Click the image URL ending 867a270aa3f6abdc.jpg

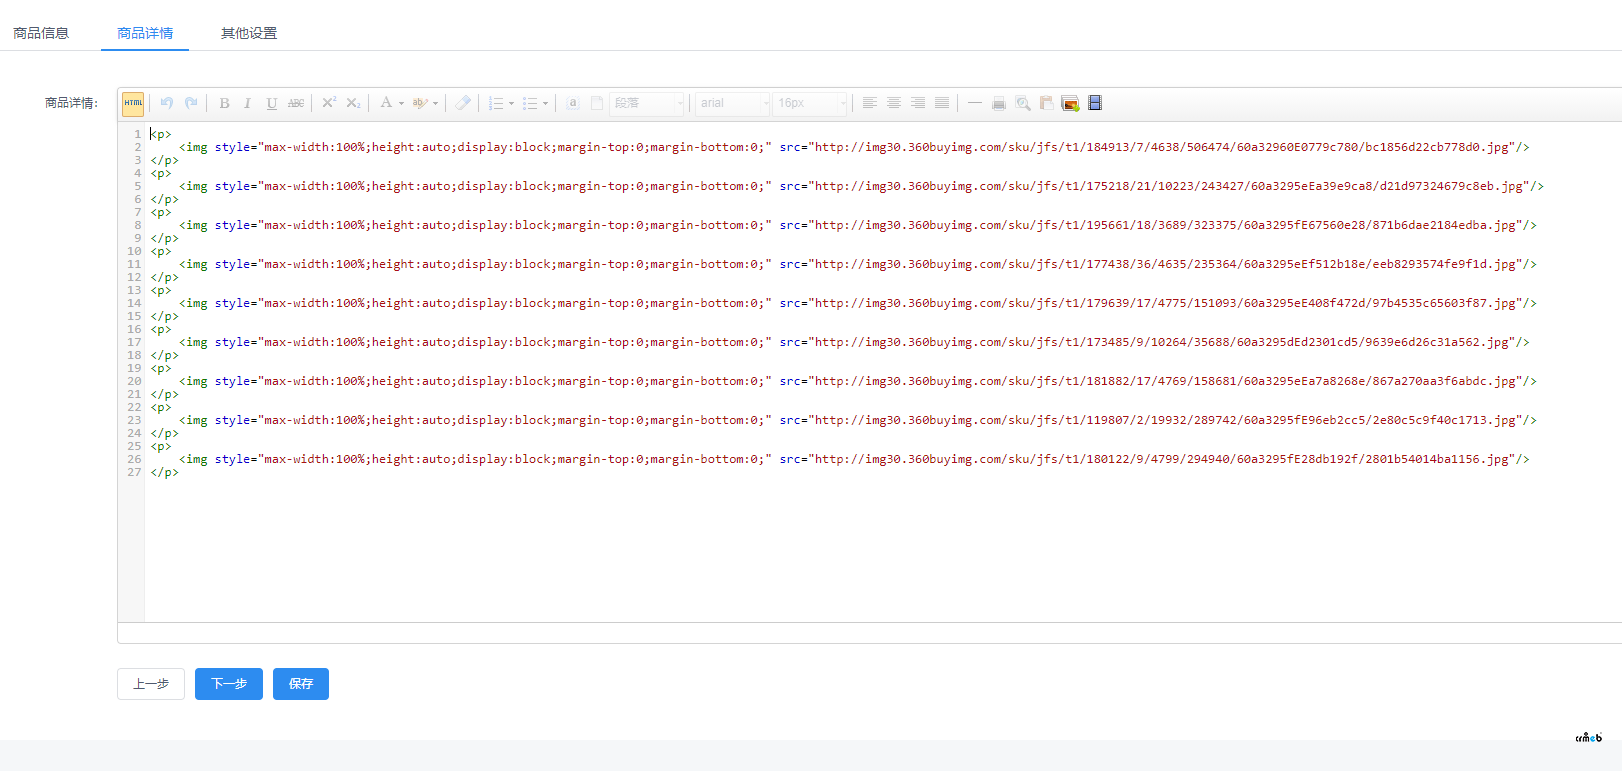point(1168,381)
